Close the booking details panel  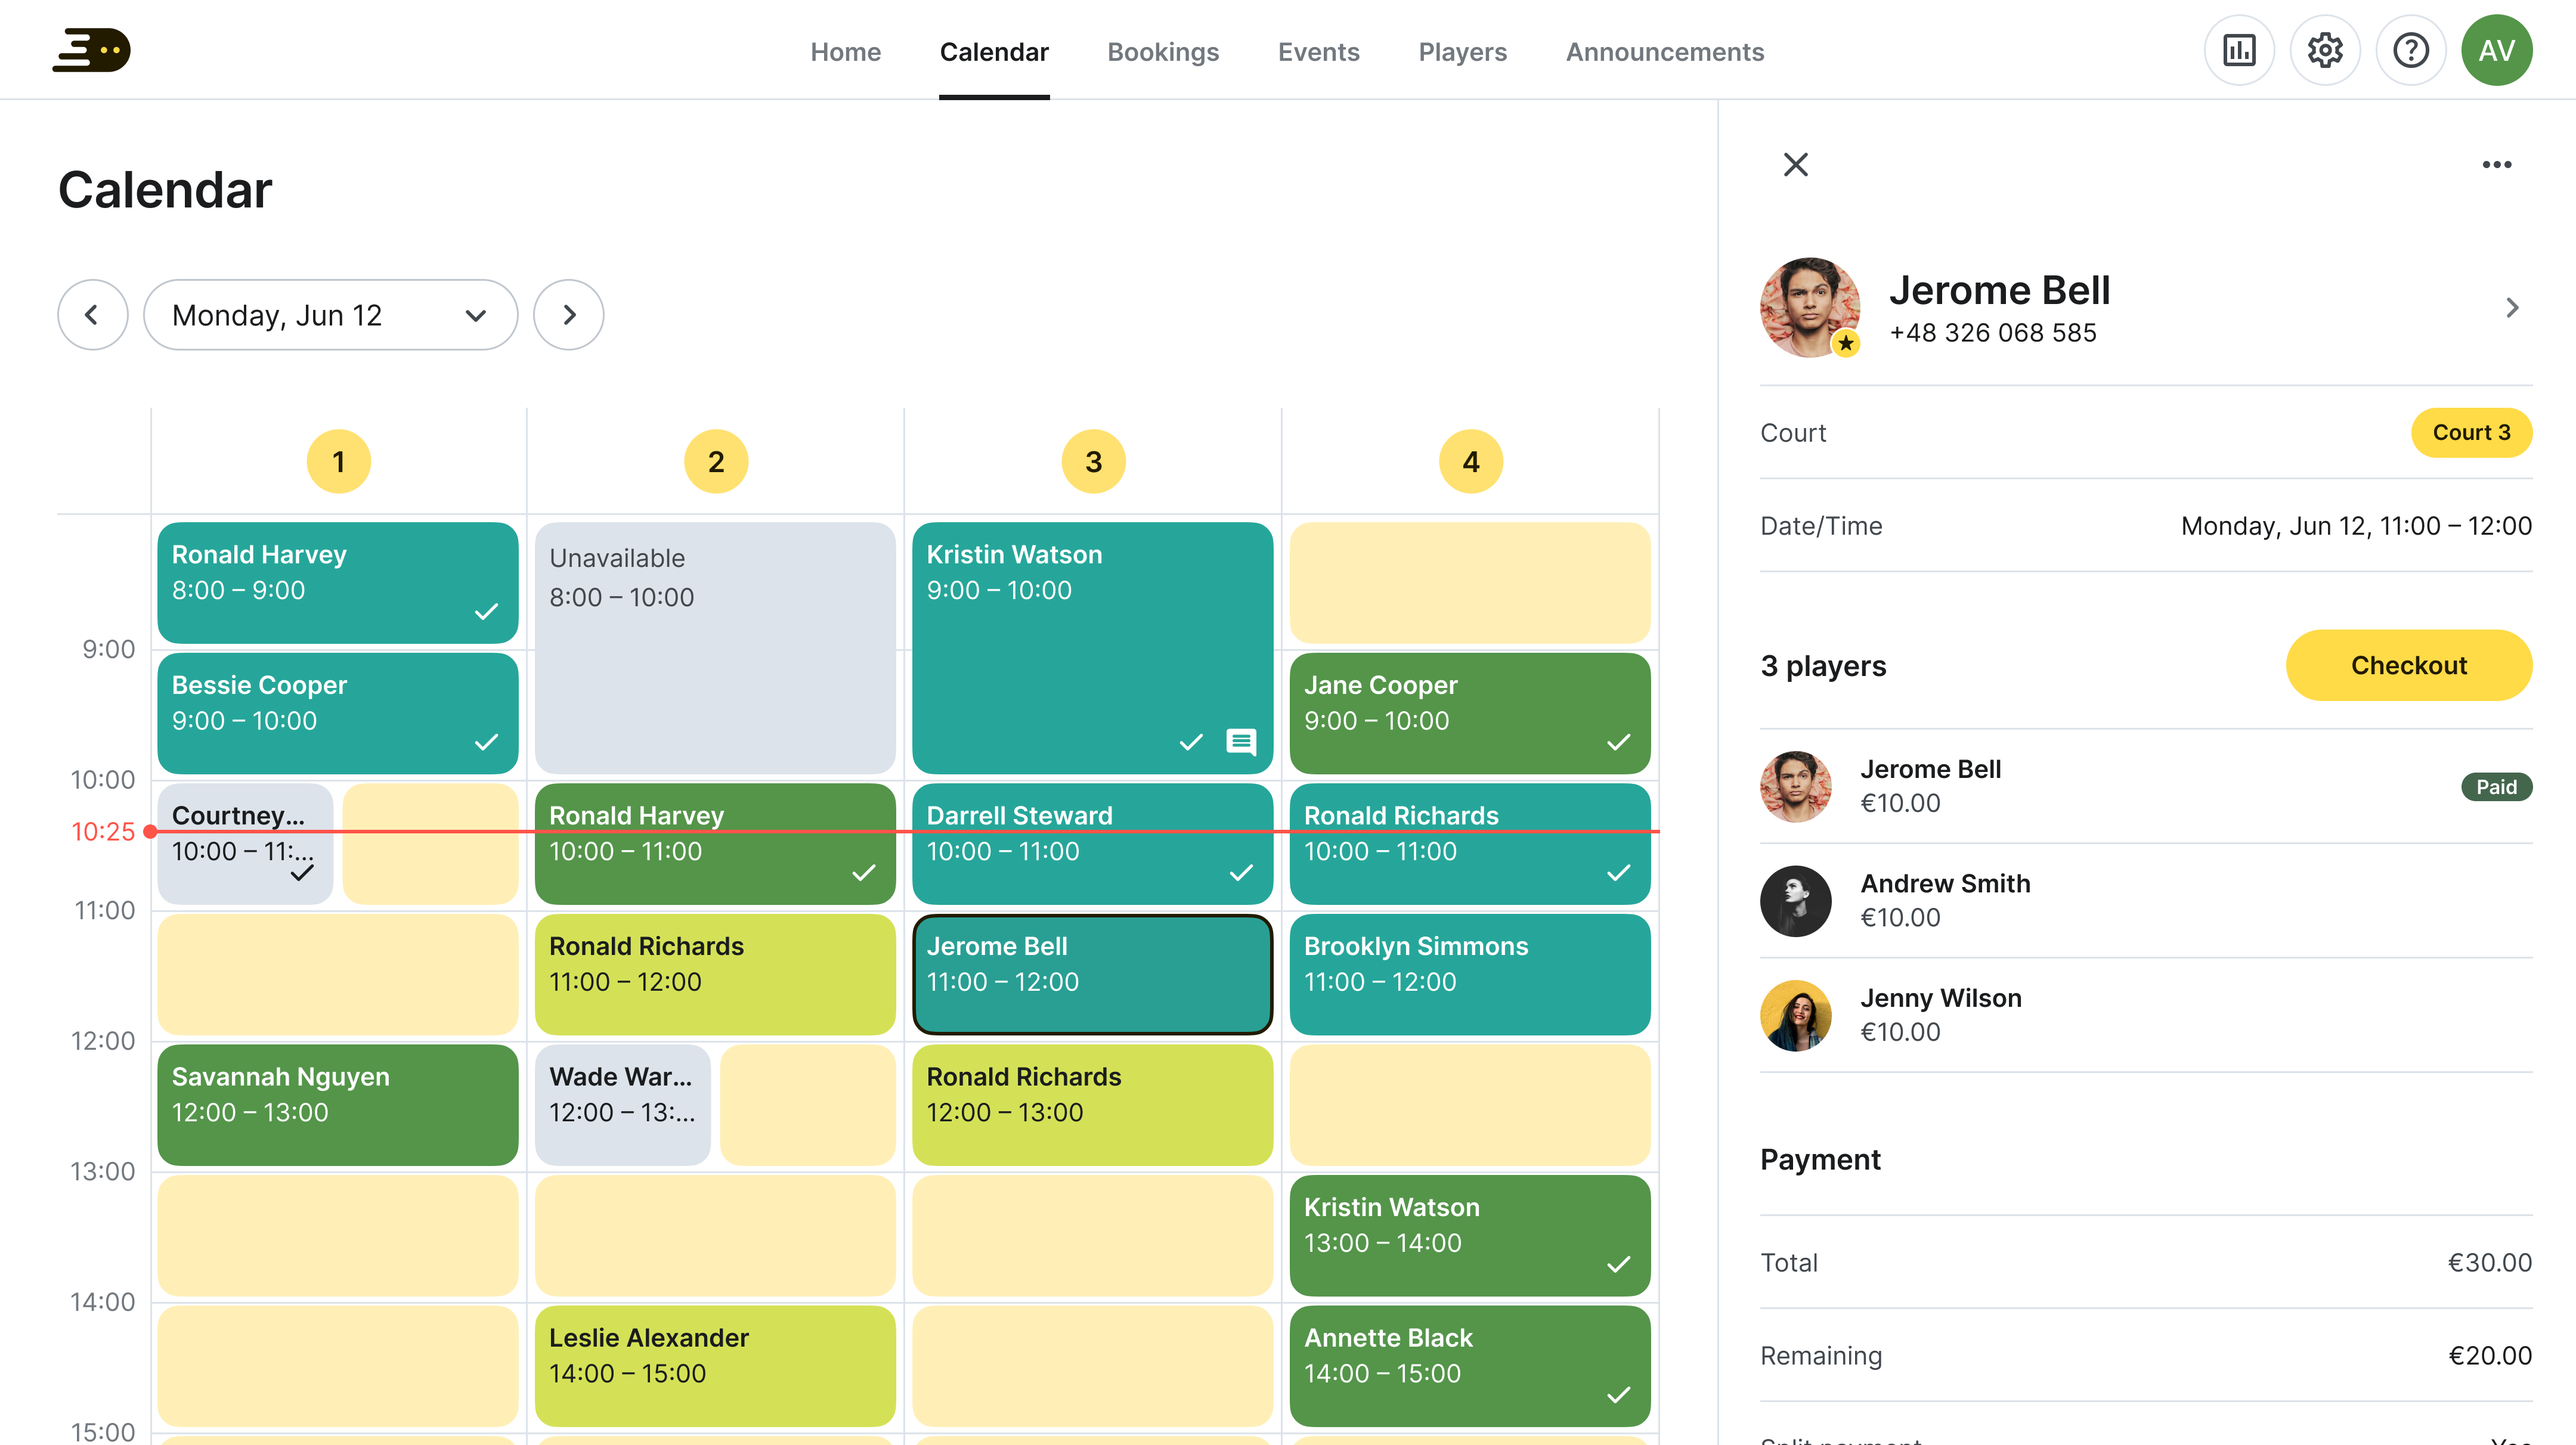(x=1796, y=165)
